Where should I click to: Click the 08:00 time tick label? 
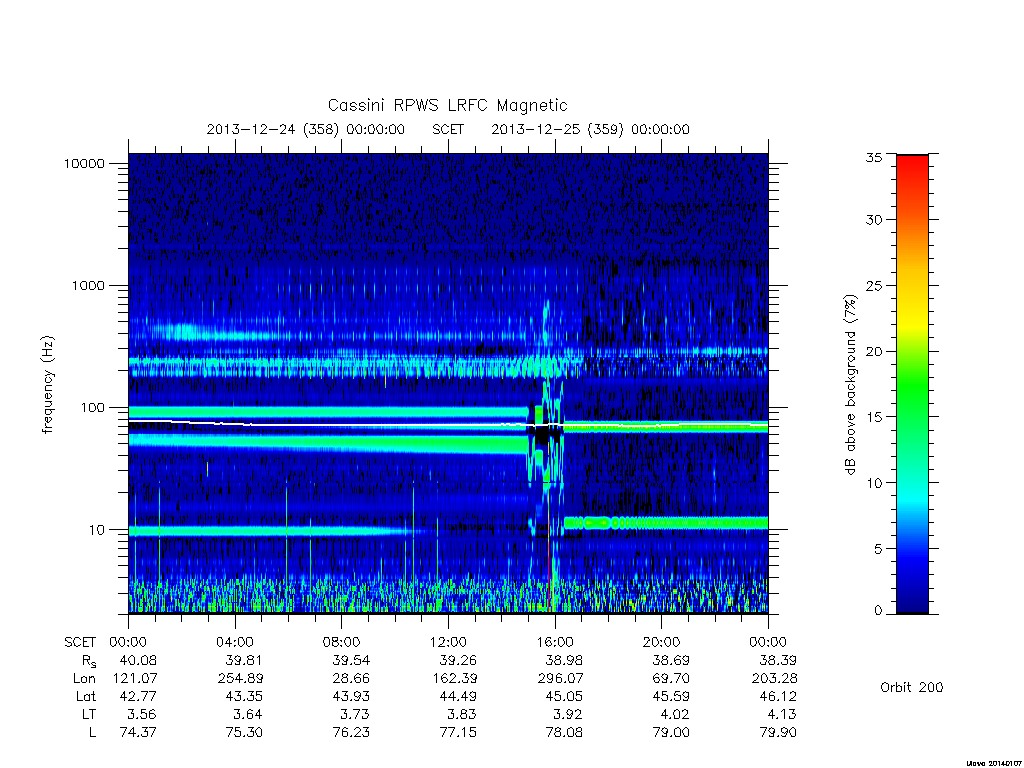point(342,642)
